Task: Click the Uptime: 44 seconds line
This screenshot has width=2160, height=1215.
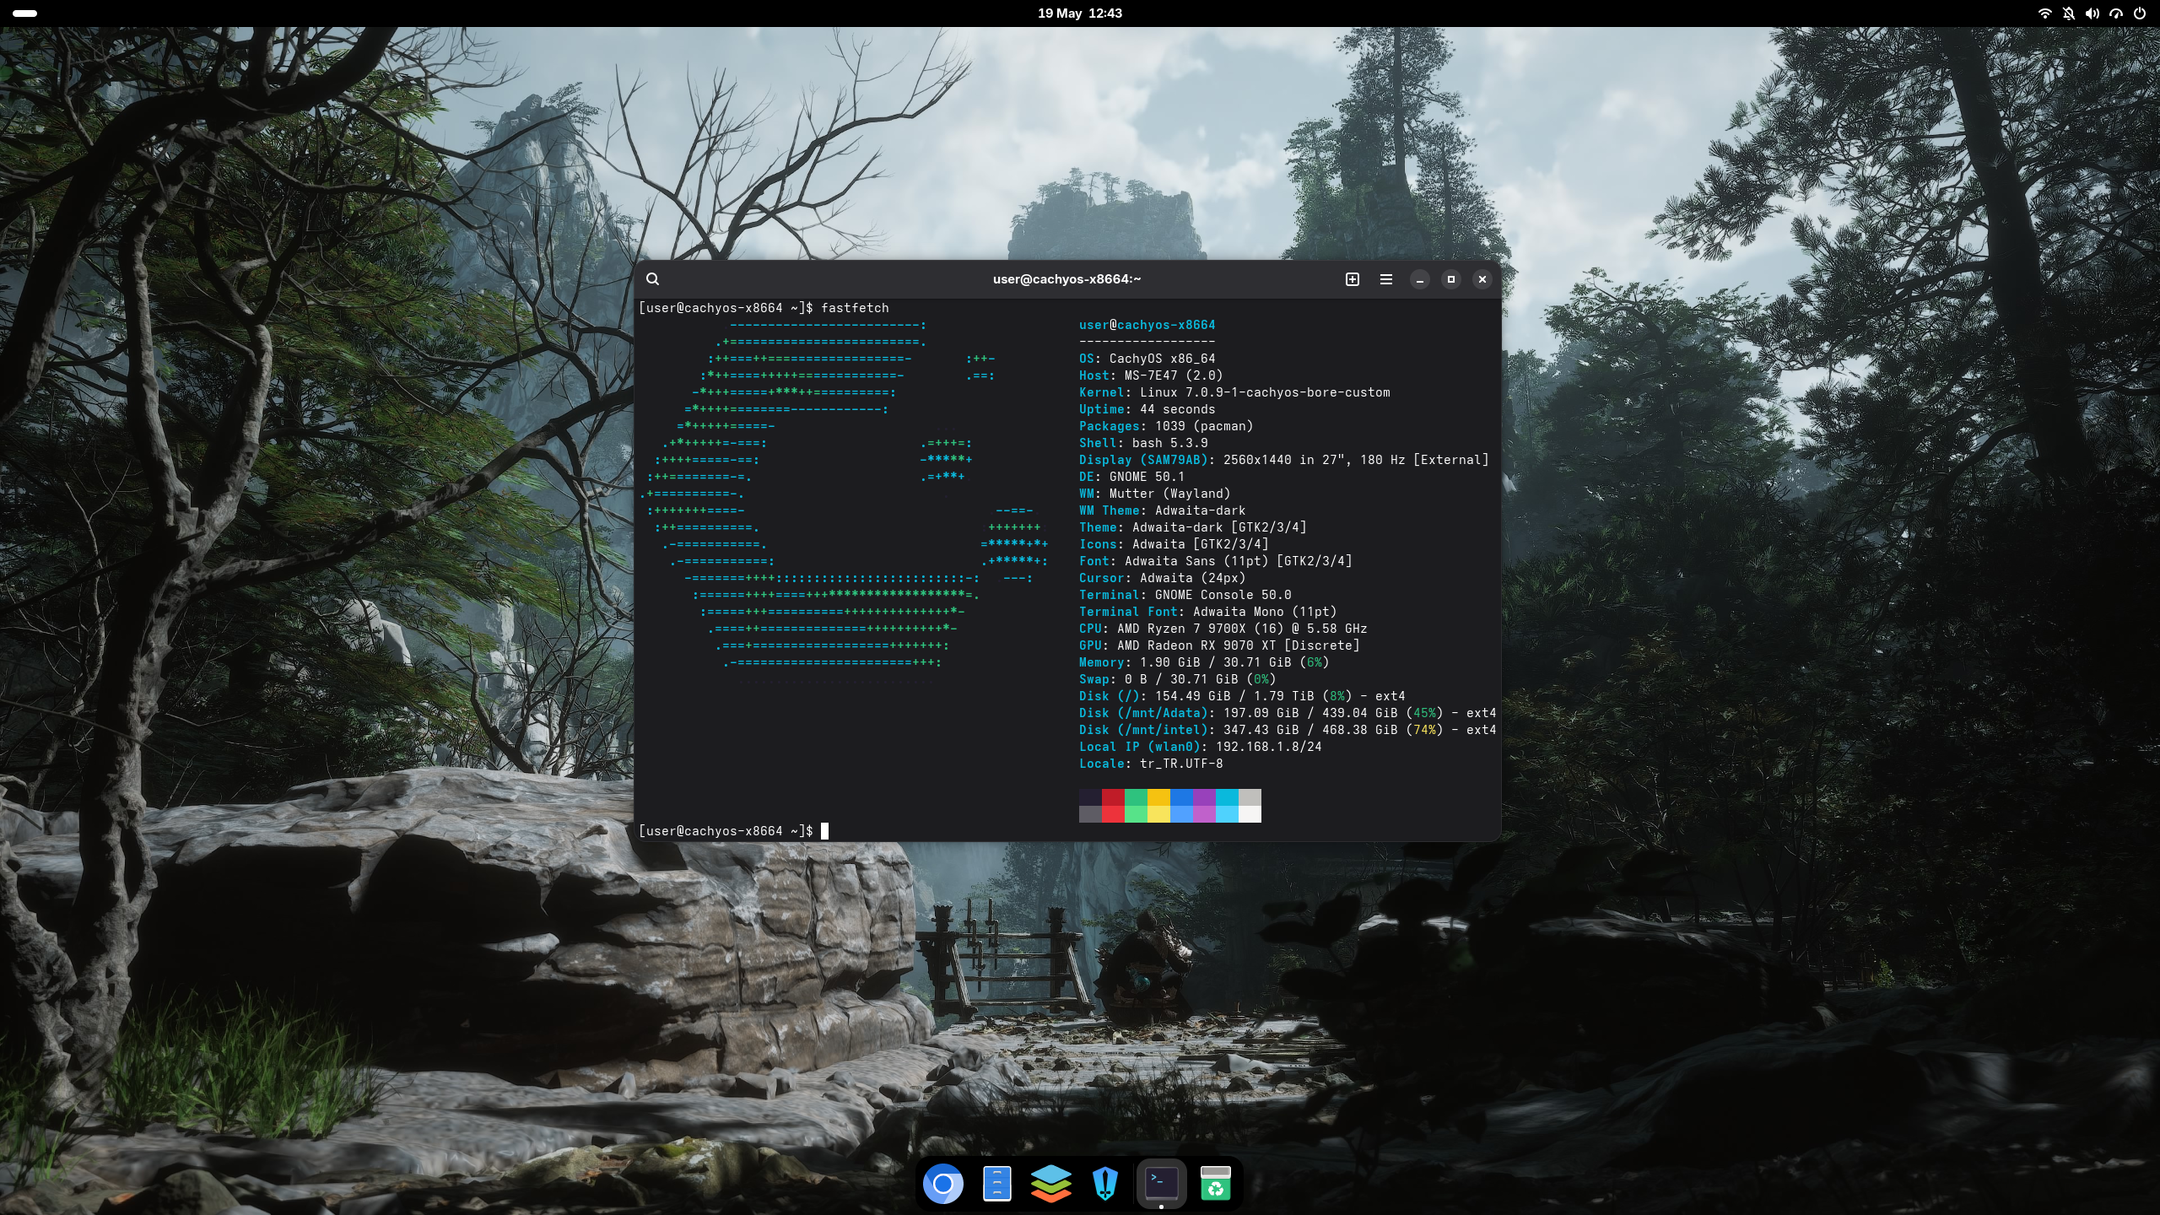Action: (1147, 409)
